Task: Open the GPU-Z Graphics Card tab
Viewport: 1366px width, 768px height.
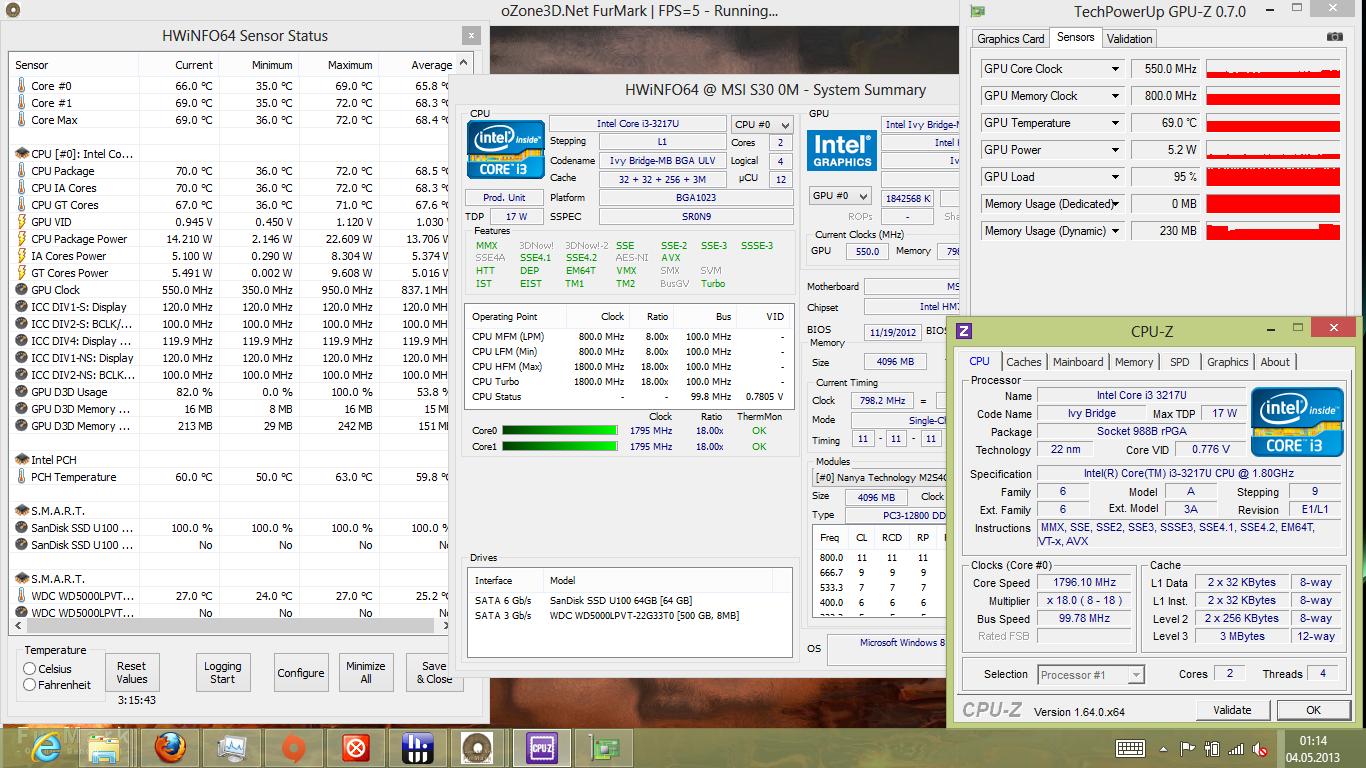Action: (1011, 39)
